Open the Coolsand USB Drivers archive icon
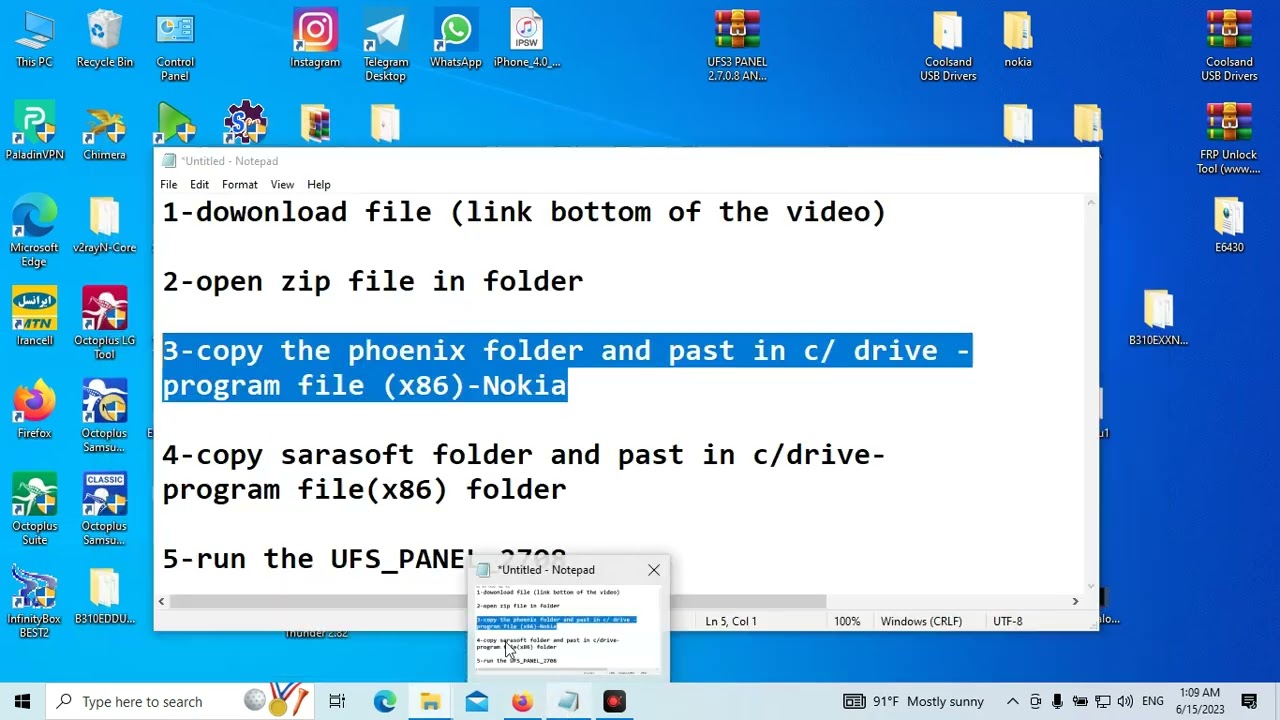 [1229, 47]
